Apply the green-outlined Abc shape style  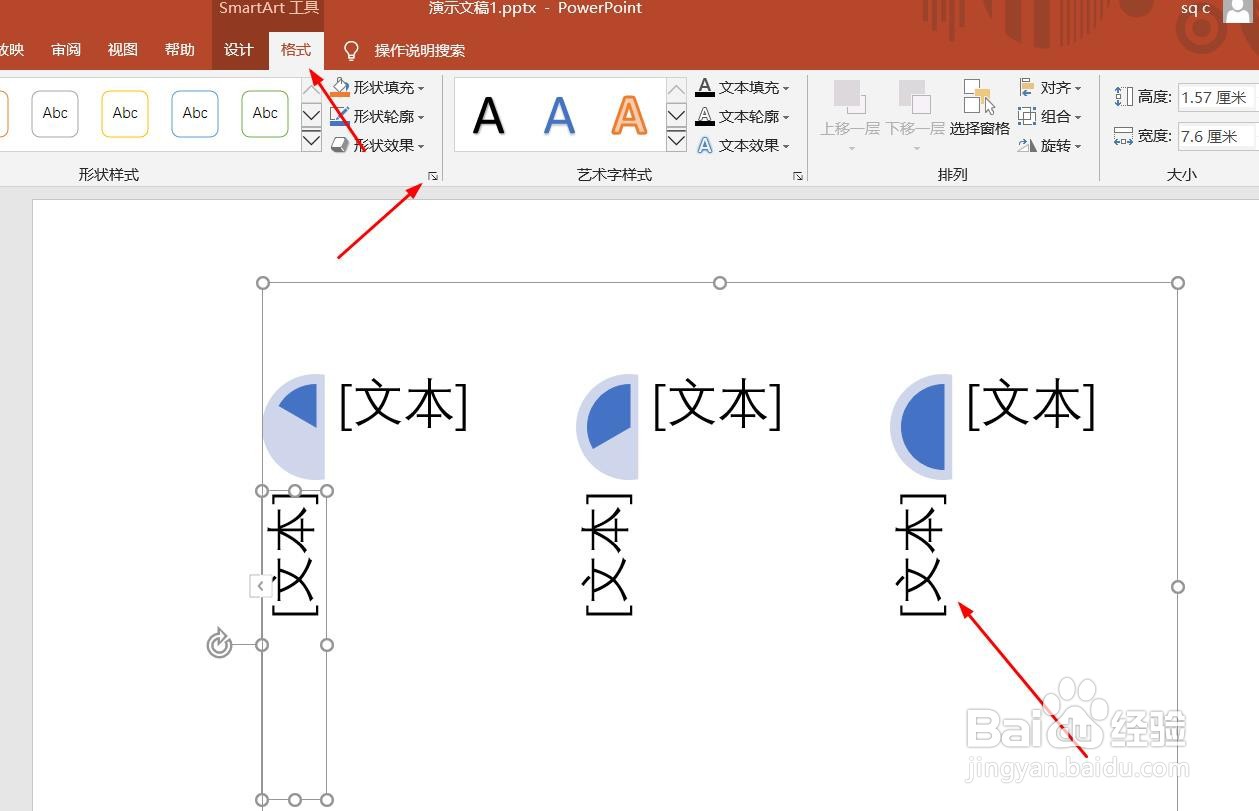(x=265, y=113)
